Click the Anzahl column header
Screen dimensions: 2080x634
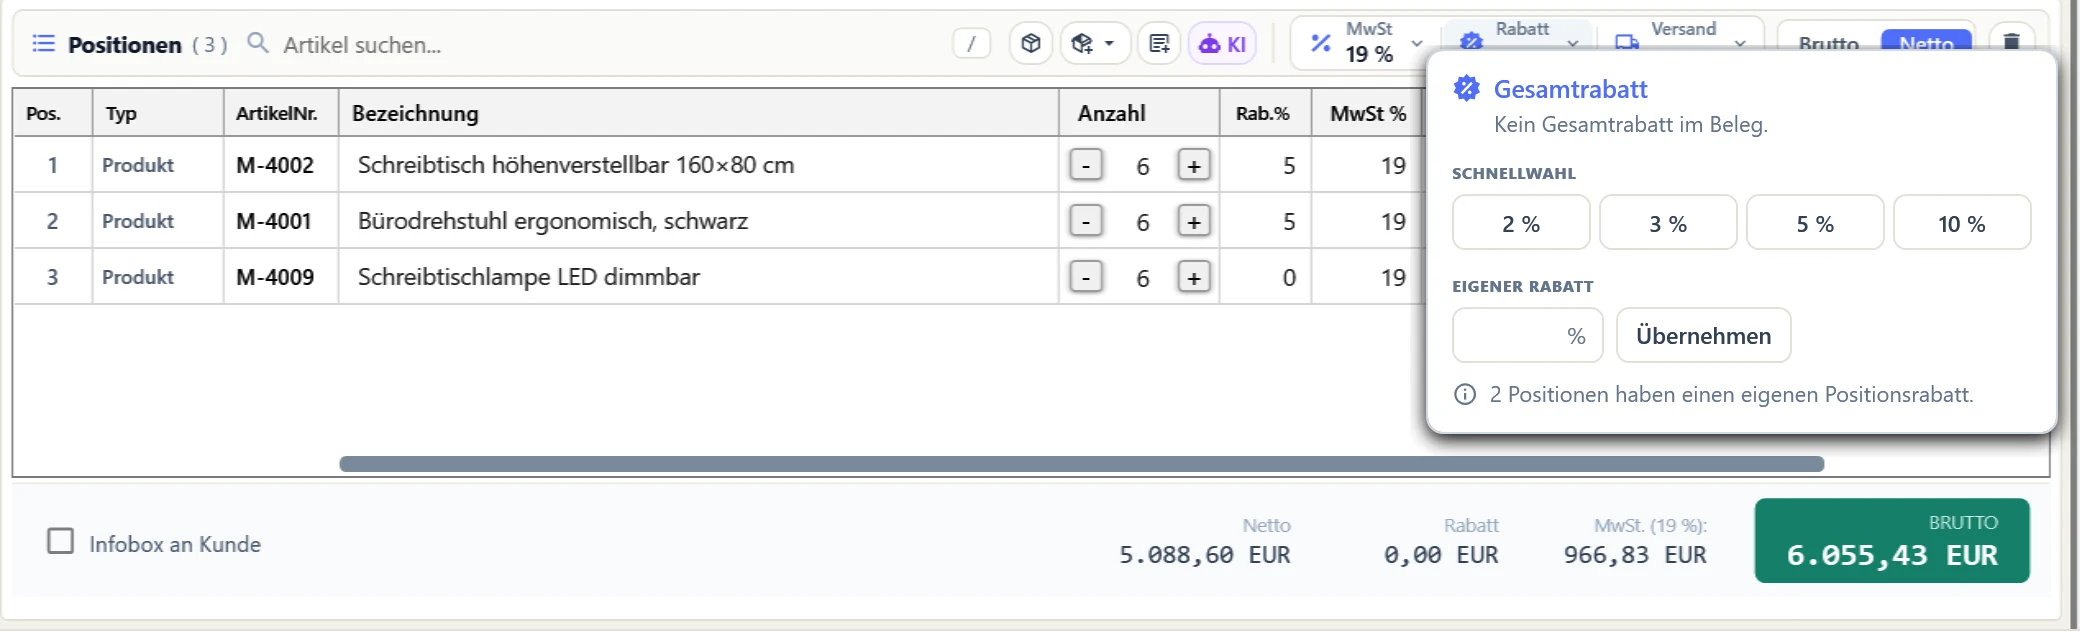click(x=1138, y=113)
